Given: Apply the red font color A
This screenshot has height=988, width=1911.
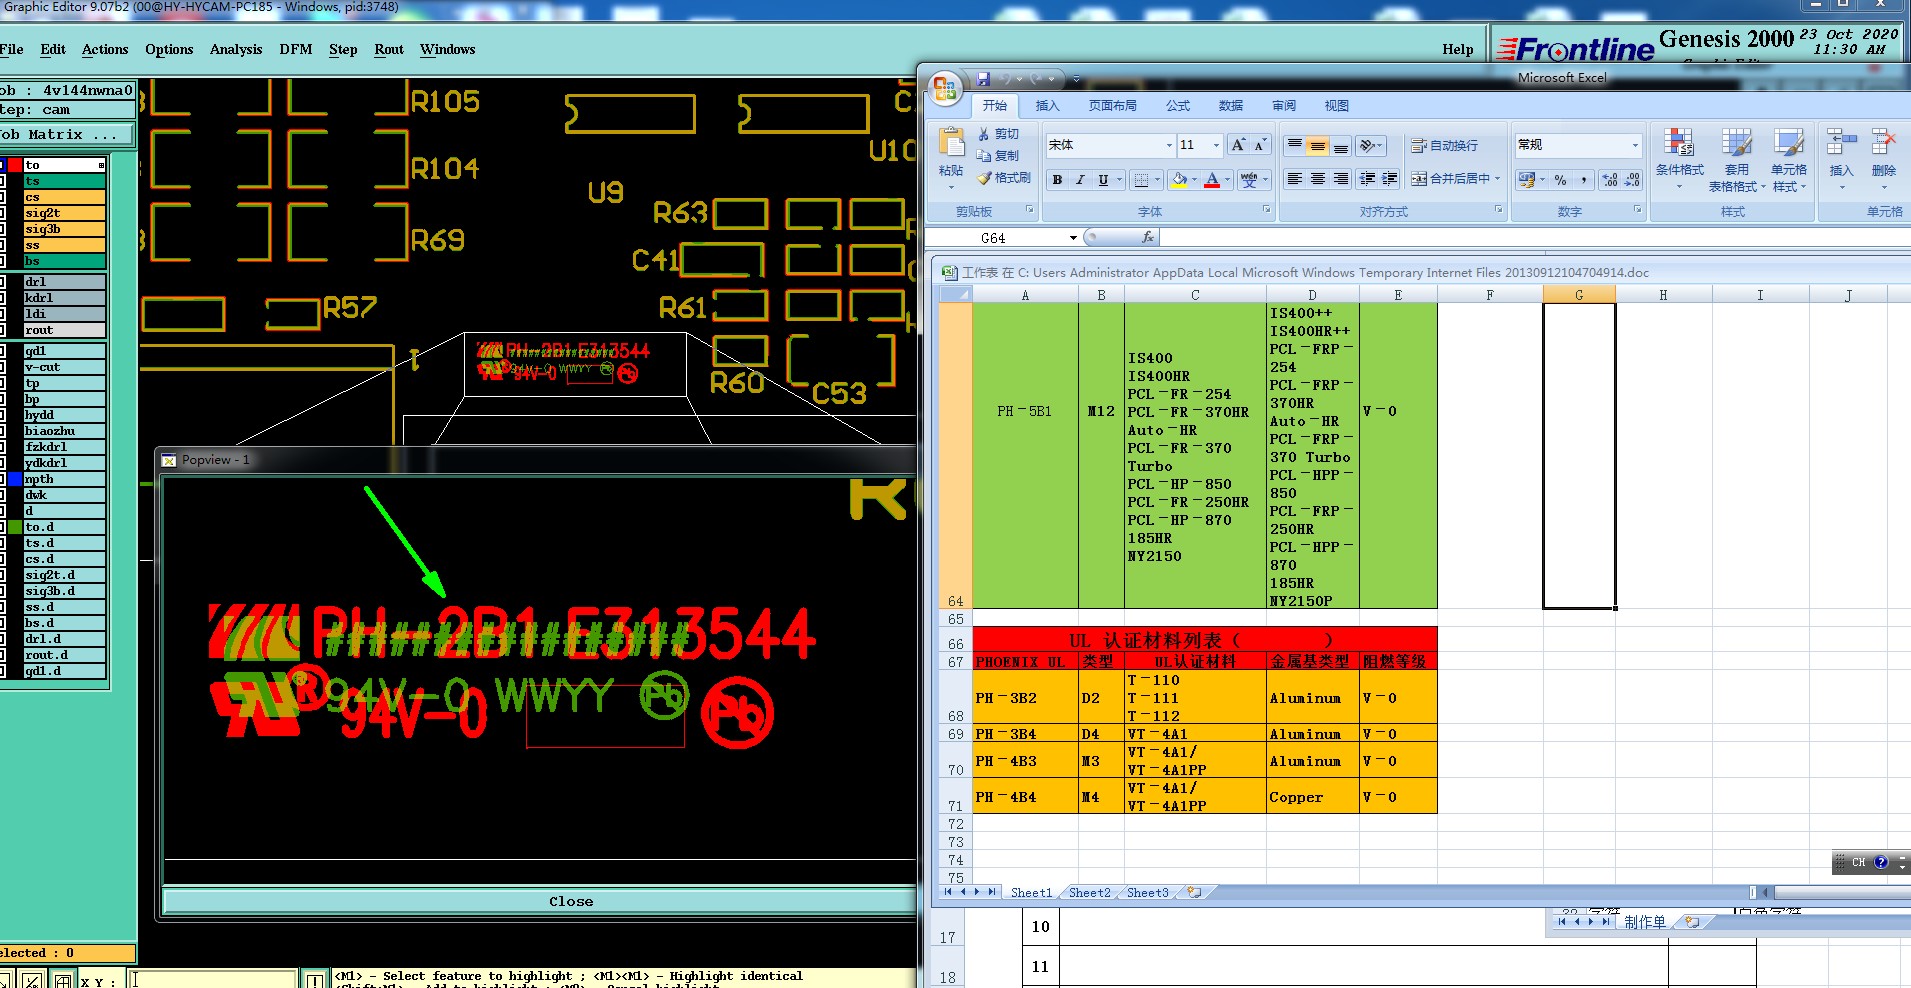Looking at the screenshot, I should point(1212,180).
